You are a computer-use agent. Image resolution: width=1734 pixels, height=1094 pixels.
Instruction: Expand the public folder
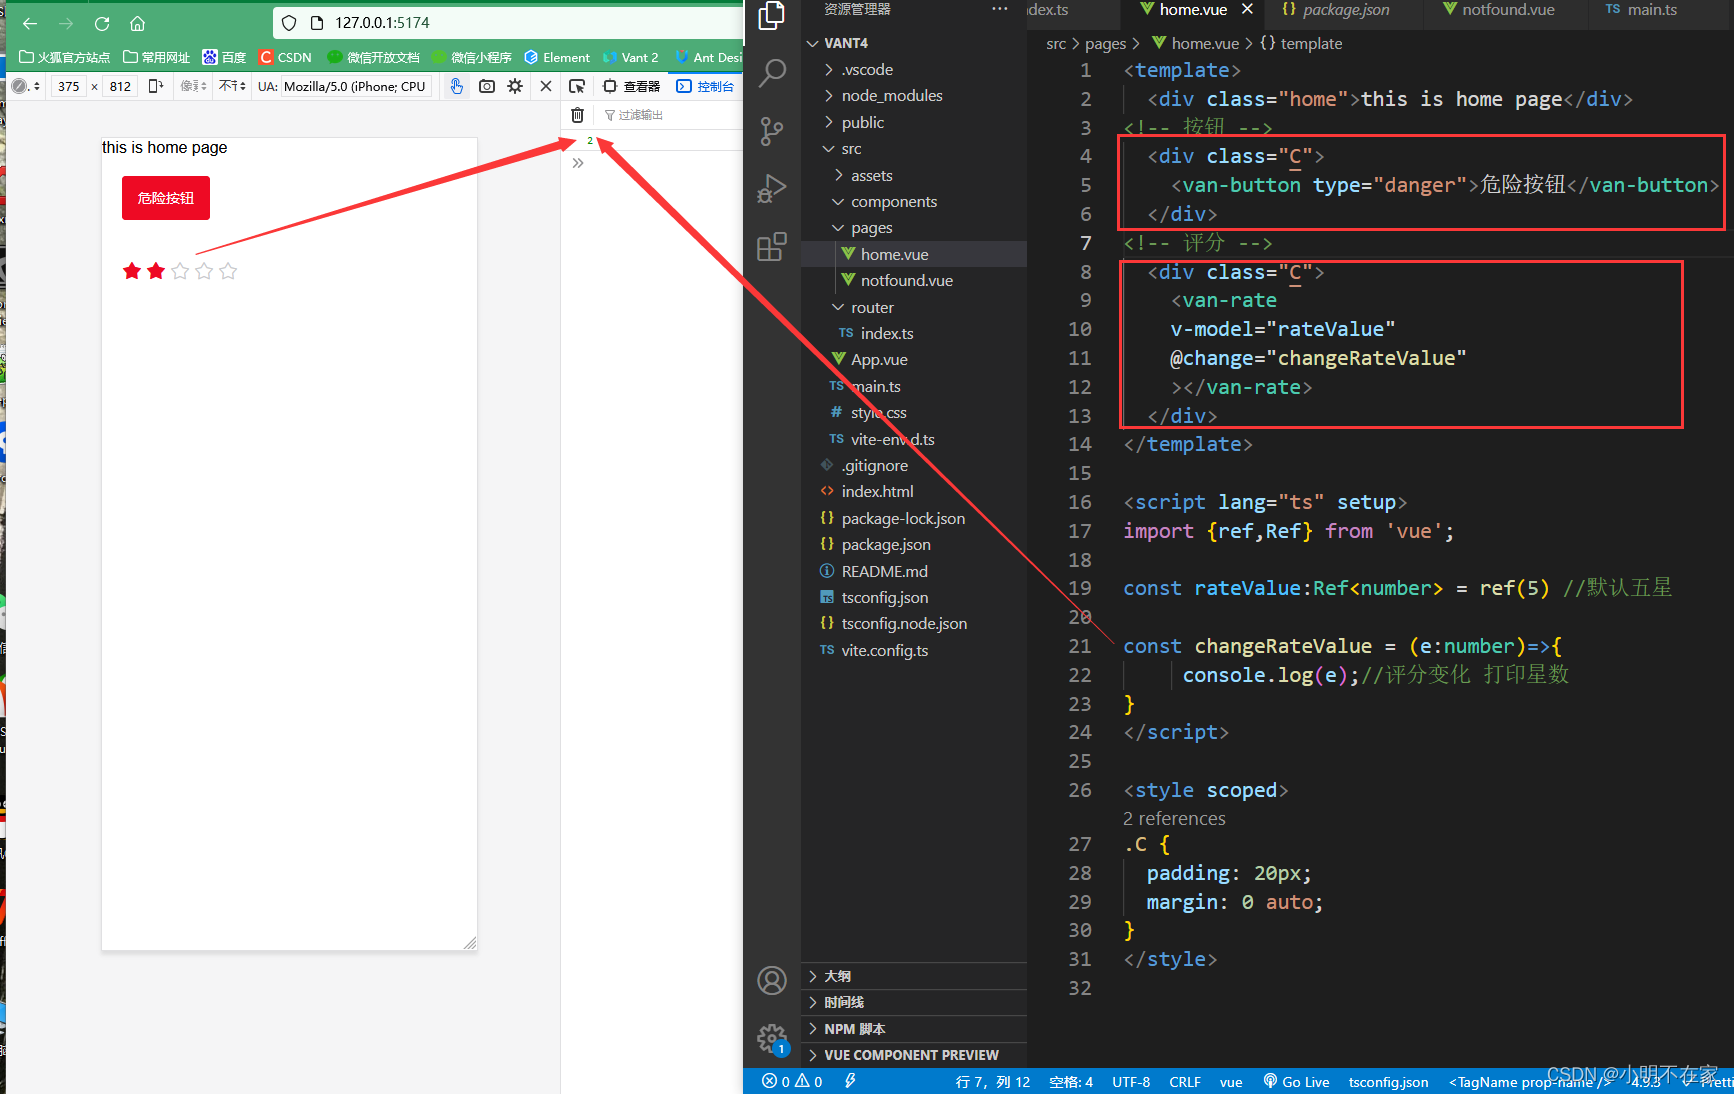point(914,122)
